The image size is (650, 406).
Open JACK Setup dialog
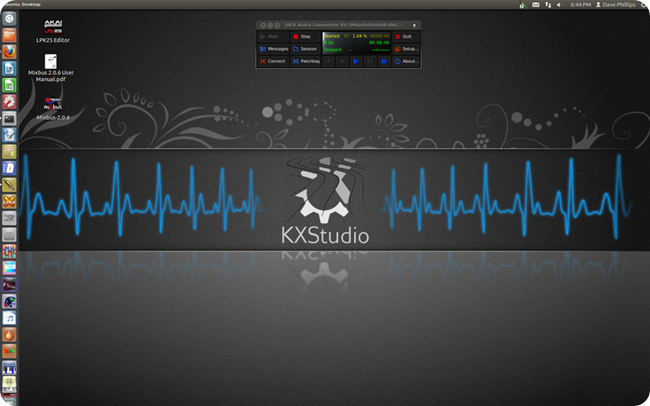tap(406, 49)
